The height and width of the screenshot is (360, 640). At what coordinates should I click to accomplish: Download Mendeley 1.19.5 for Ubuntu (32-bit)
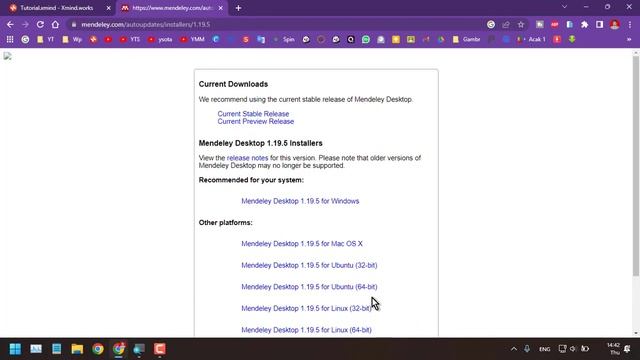click(x=309, y=265)
